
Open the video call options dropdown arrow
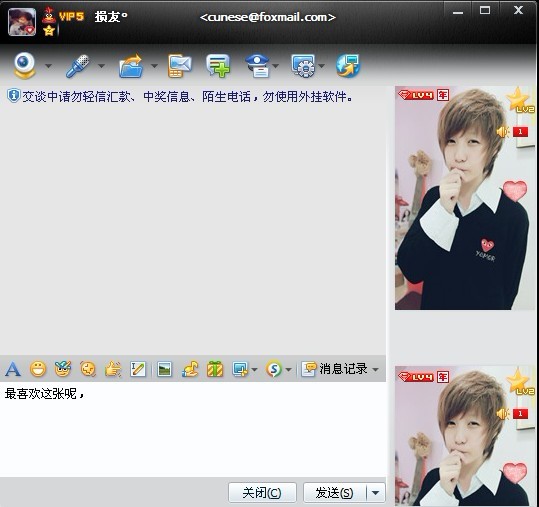48,66
